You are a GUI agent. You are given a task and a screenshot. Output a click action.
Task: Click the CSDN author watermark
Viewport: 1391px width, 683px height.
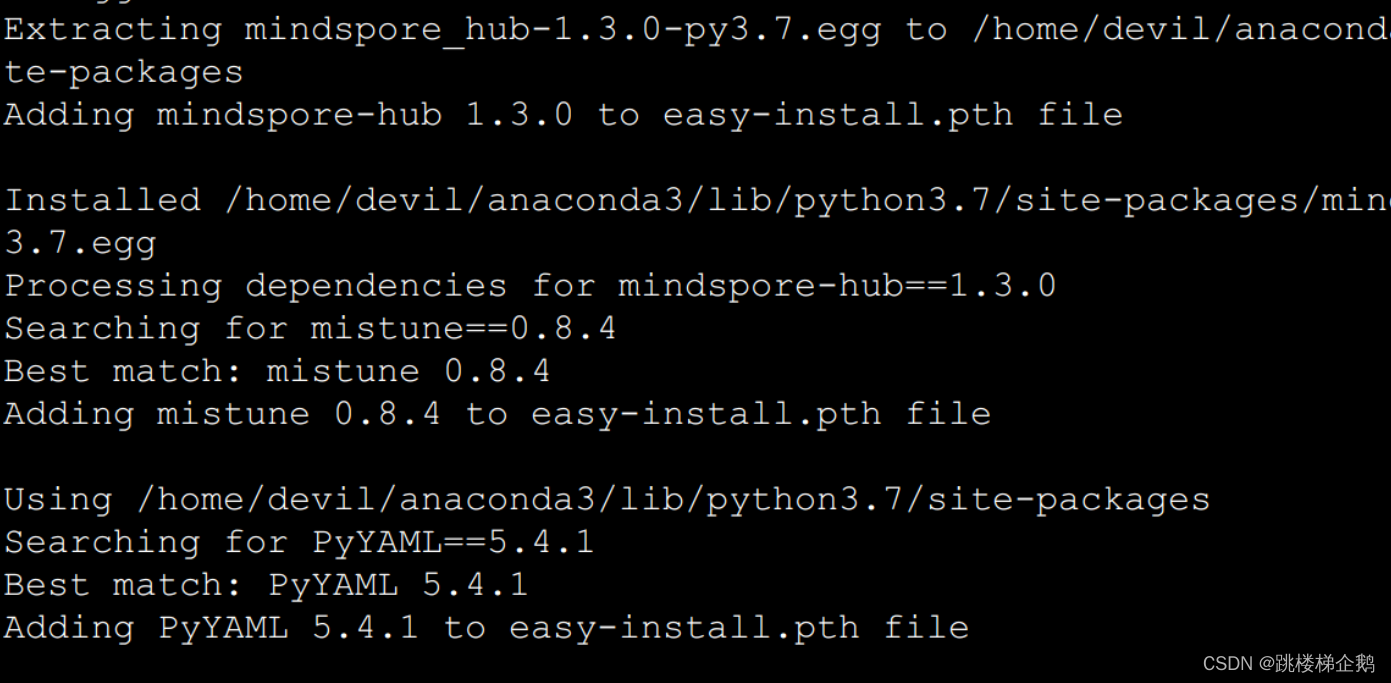tap(1289, 664)
